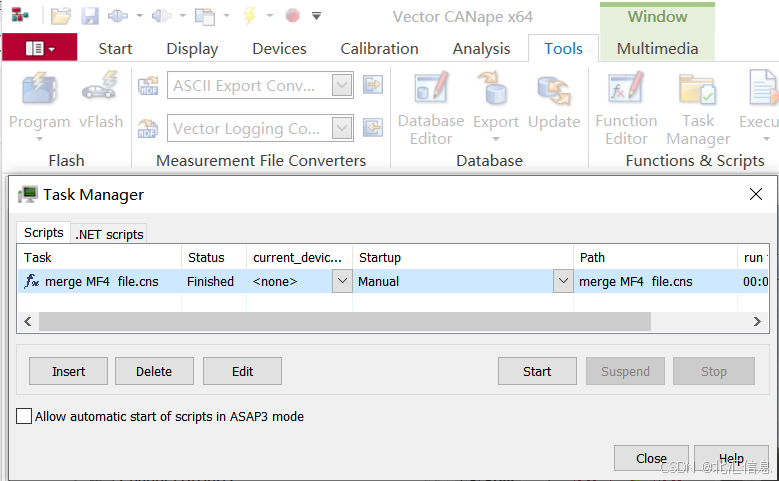This screenshot has width=779, height=481.
Task: Select task merge MF4 file.cns
Action: [x=99, y=281]
